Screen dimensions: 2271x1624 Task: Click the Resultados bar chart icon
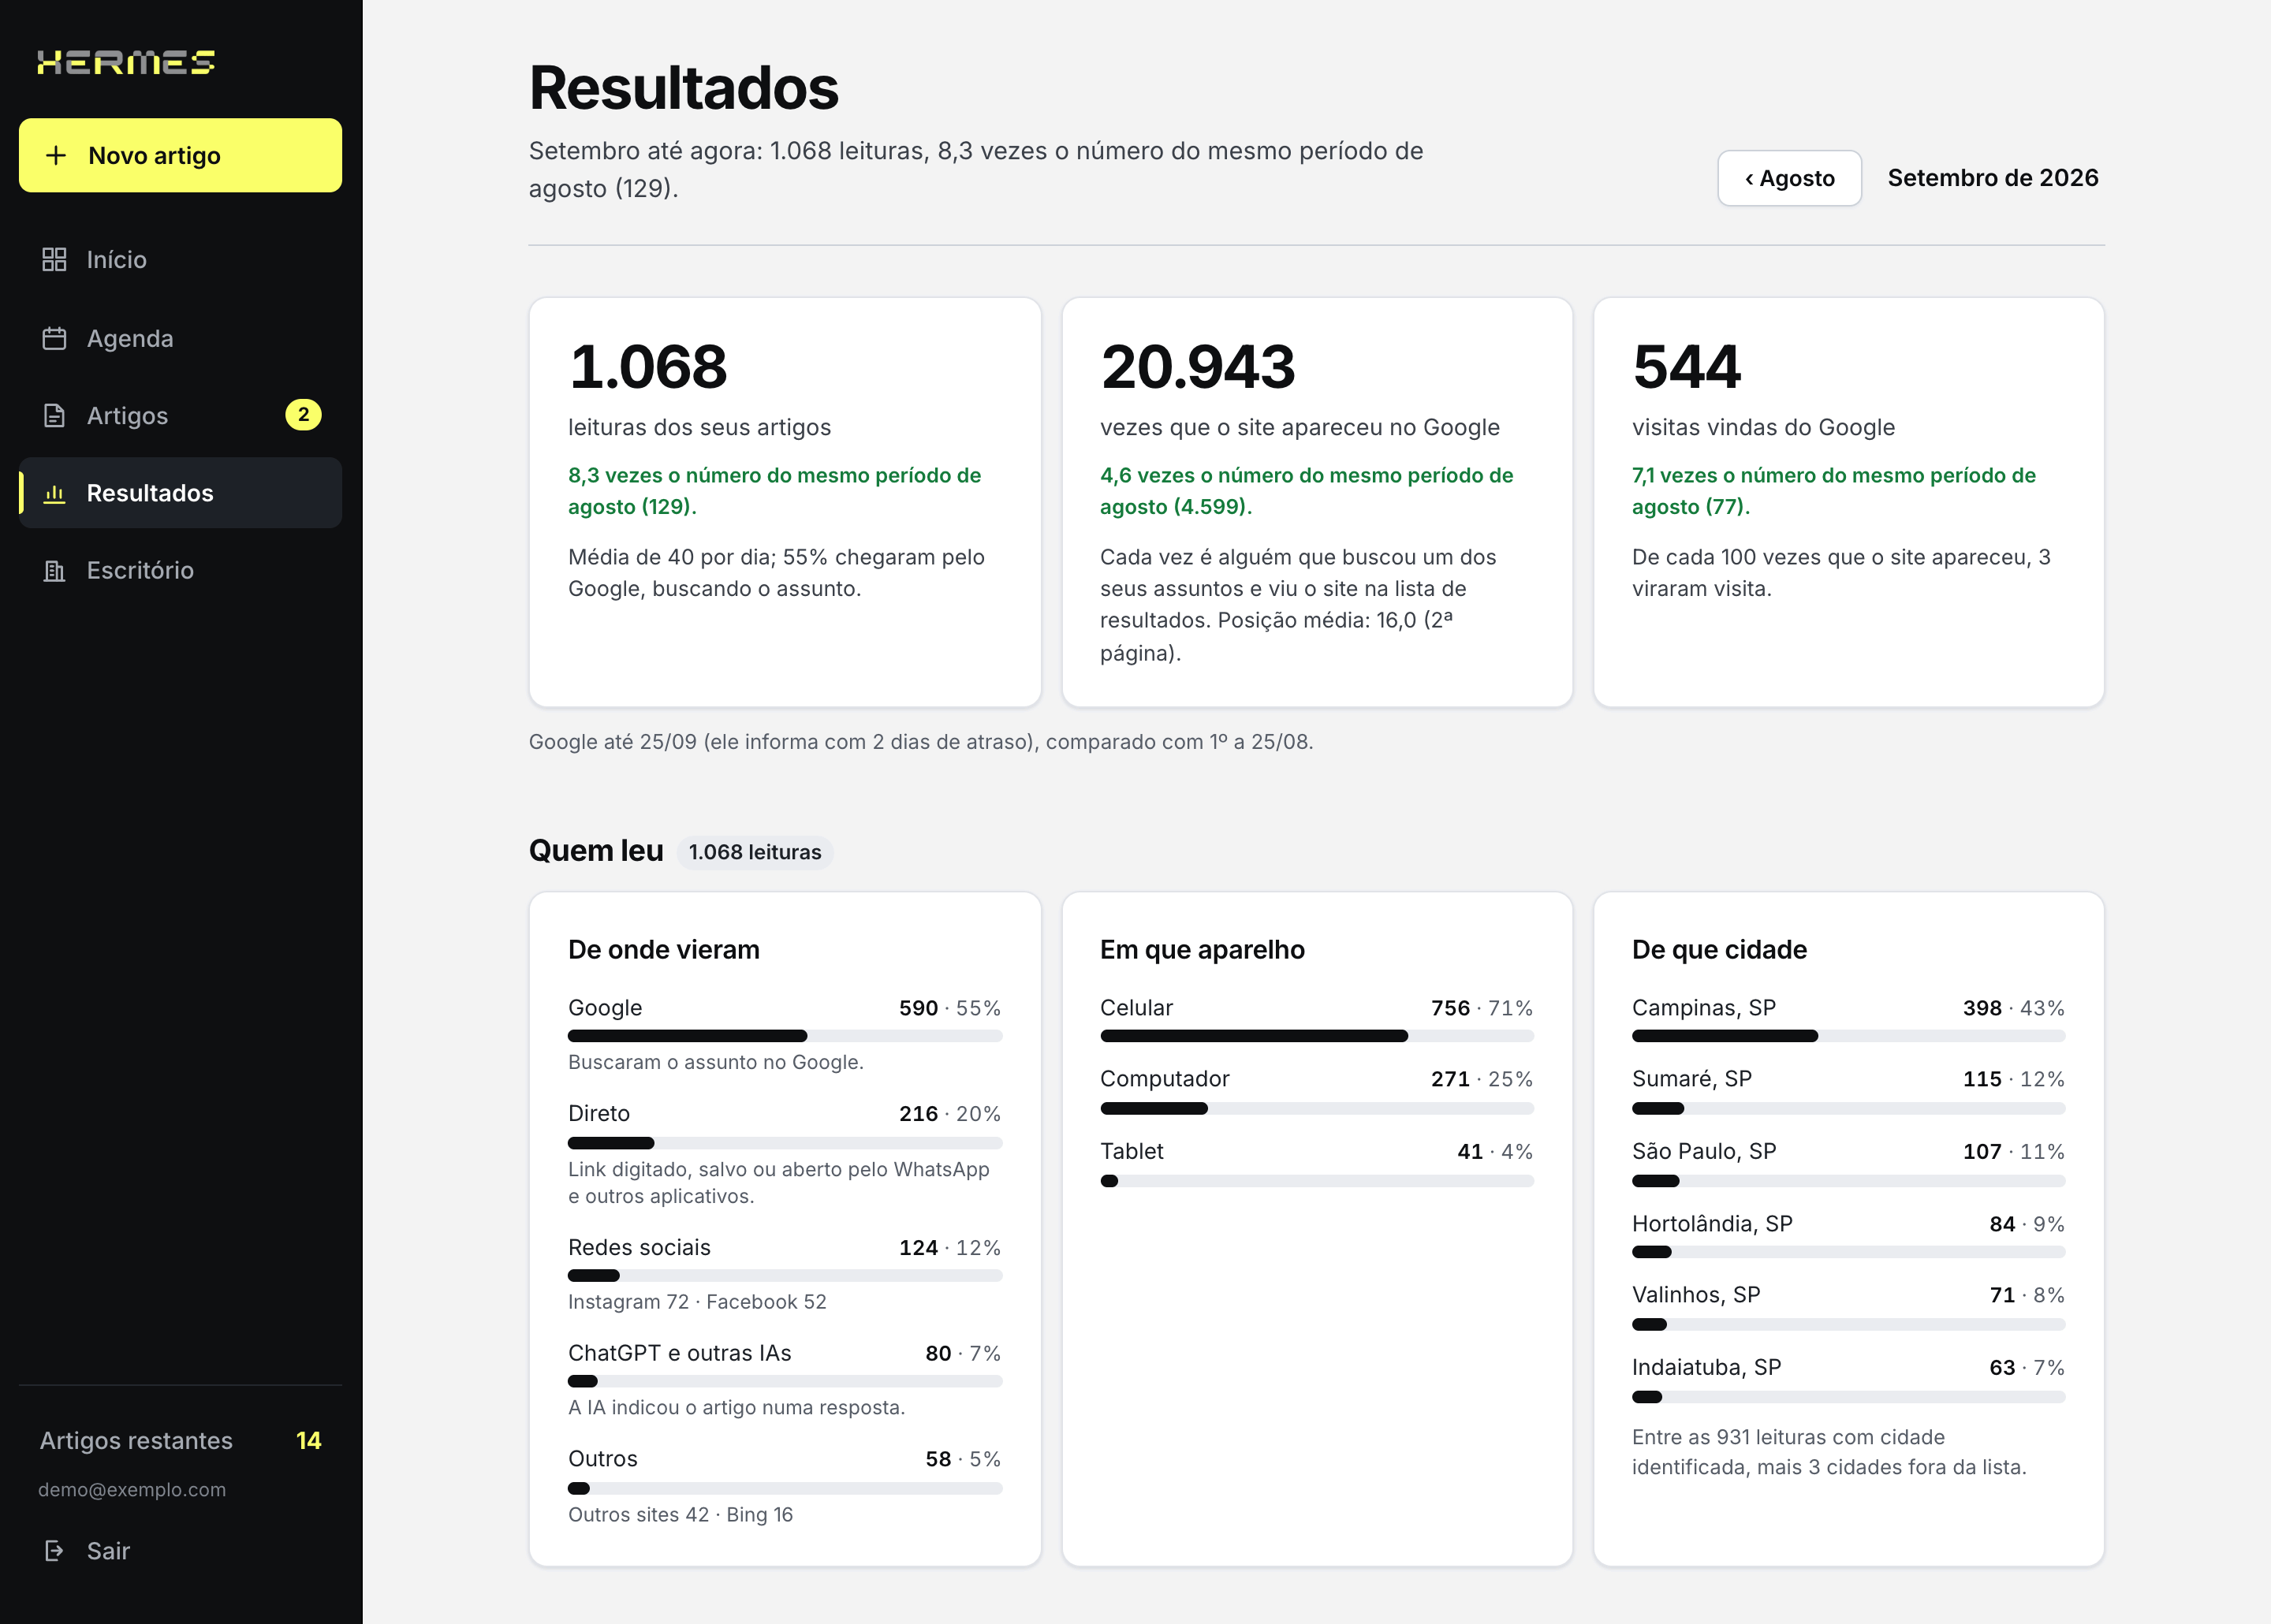54,493
